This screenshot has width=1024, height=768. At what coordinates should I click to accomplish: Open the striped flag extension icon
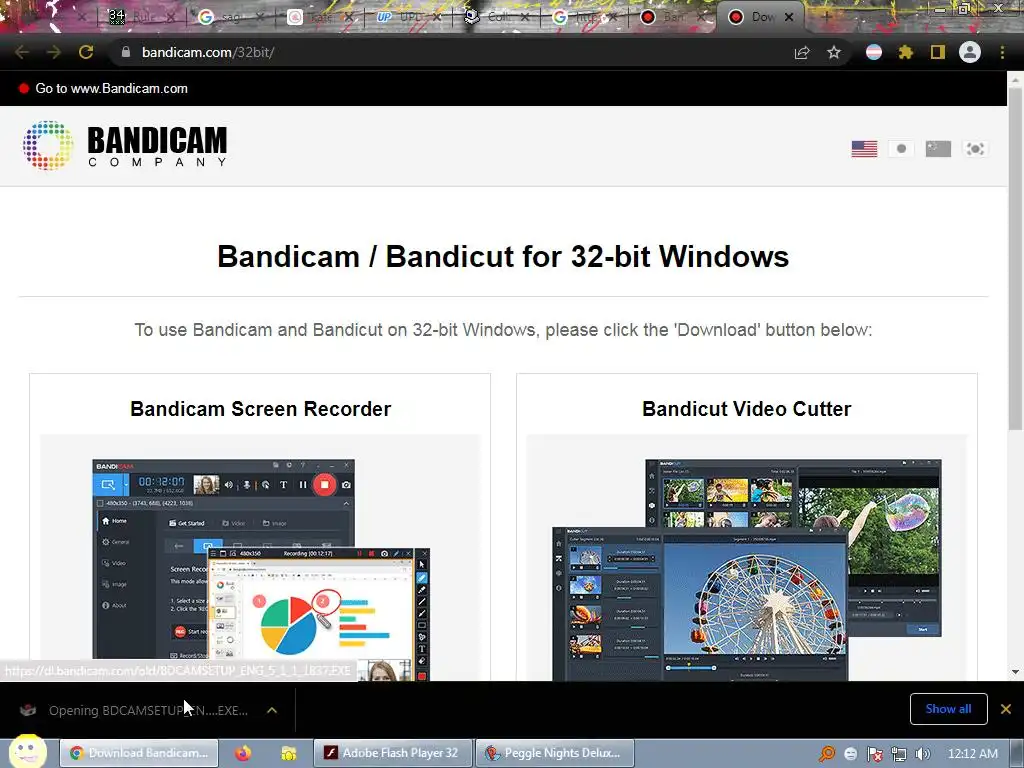point(874,52)
